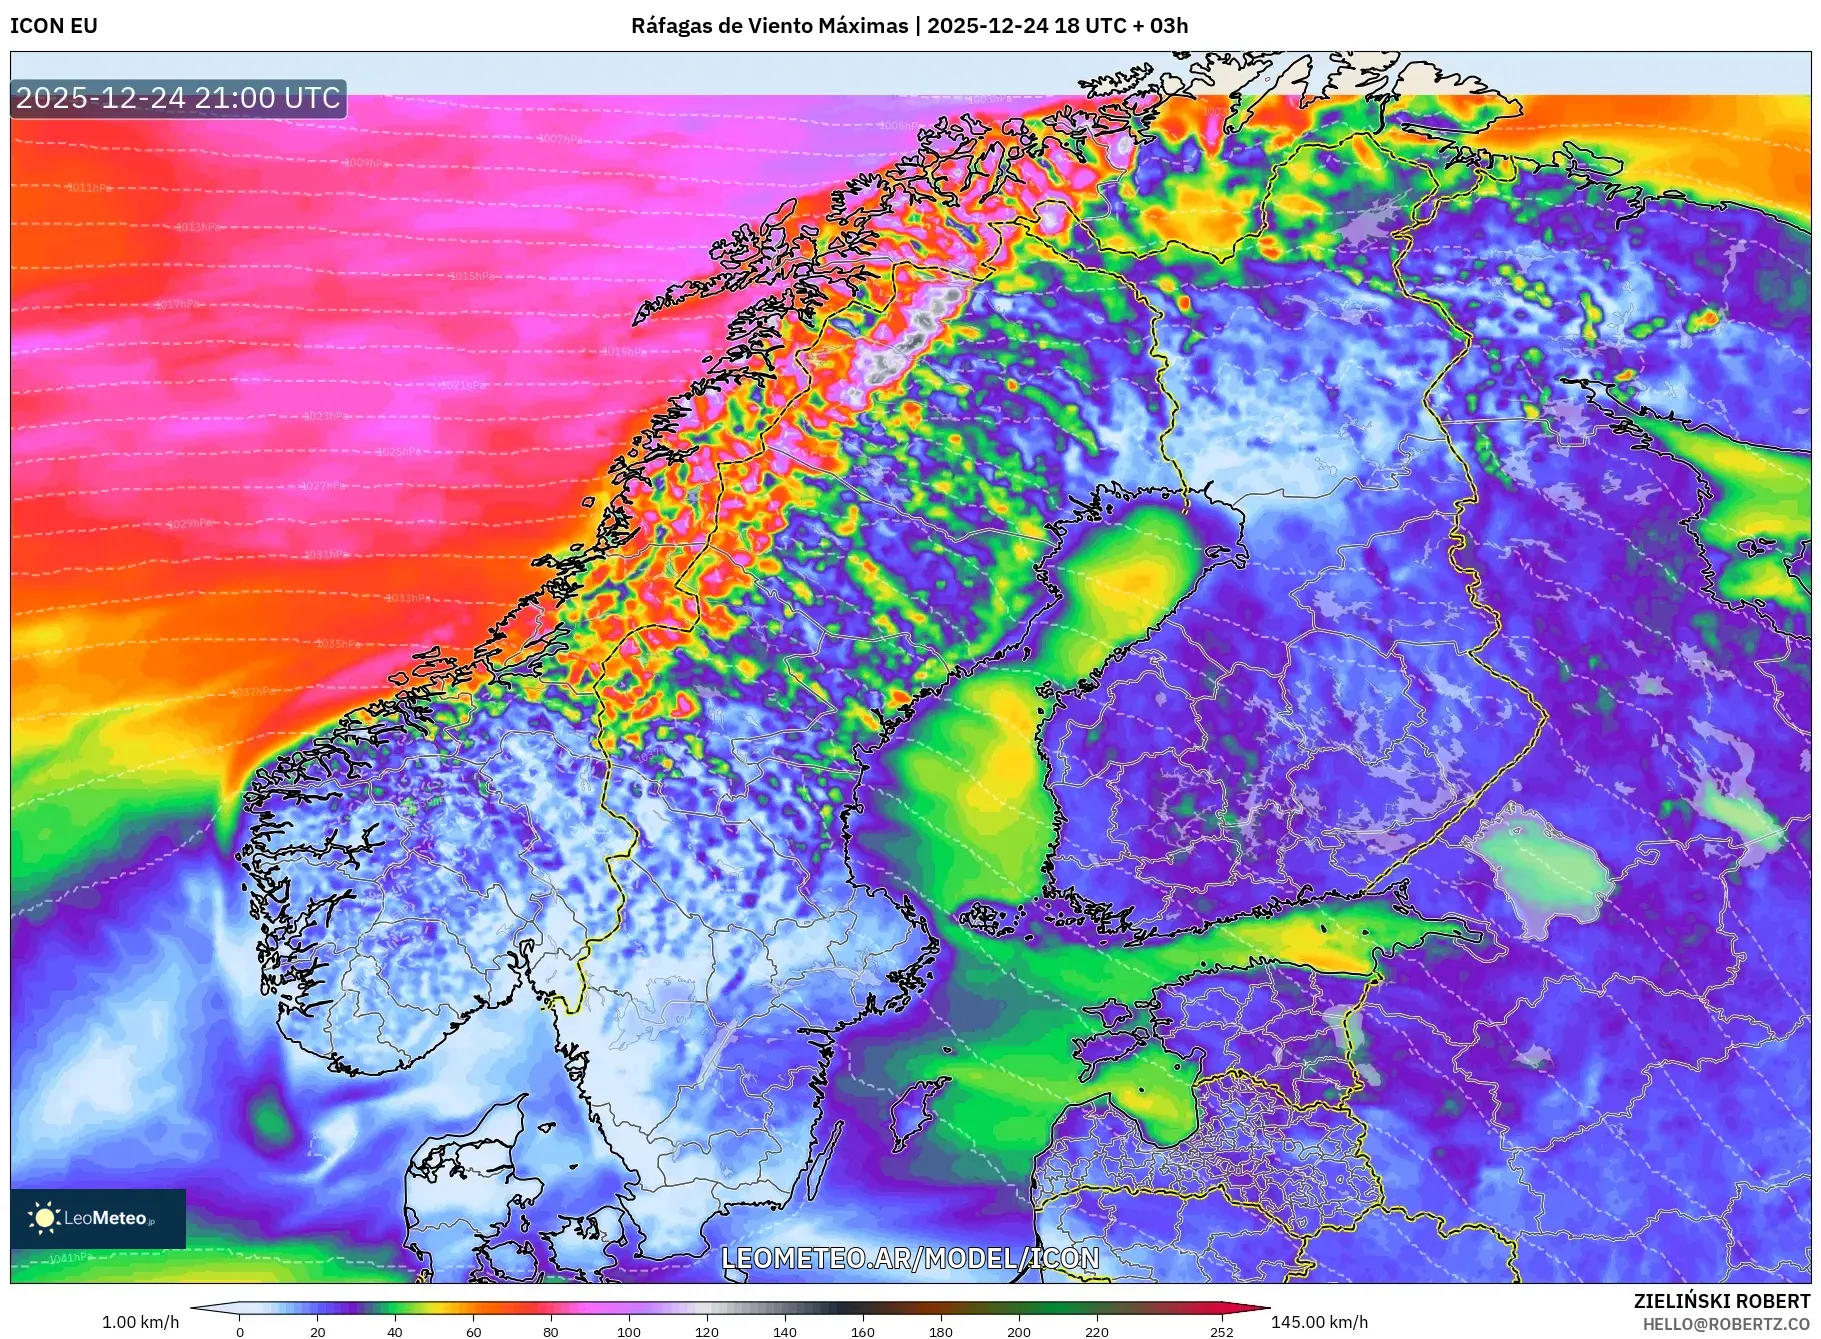This screenshot has height=1339, width=1821.
Task: Click the 100 mark on the color scale
Action: click(629, 1331)
